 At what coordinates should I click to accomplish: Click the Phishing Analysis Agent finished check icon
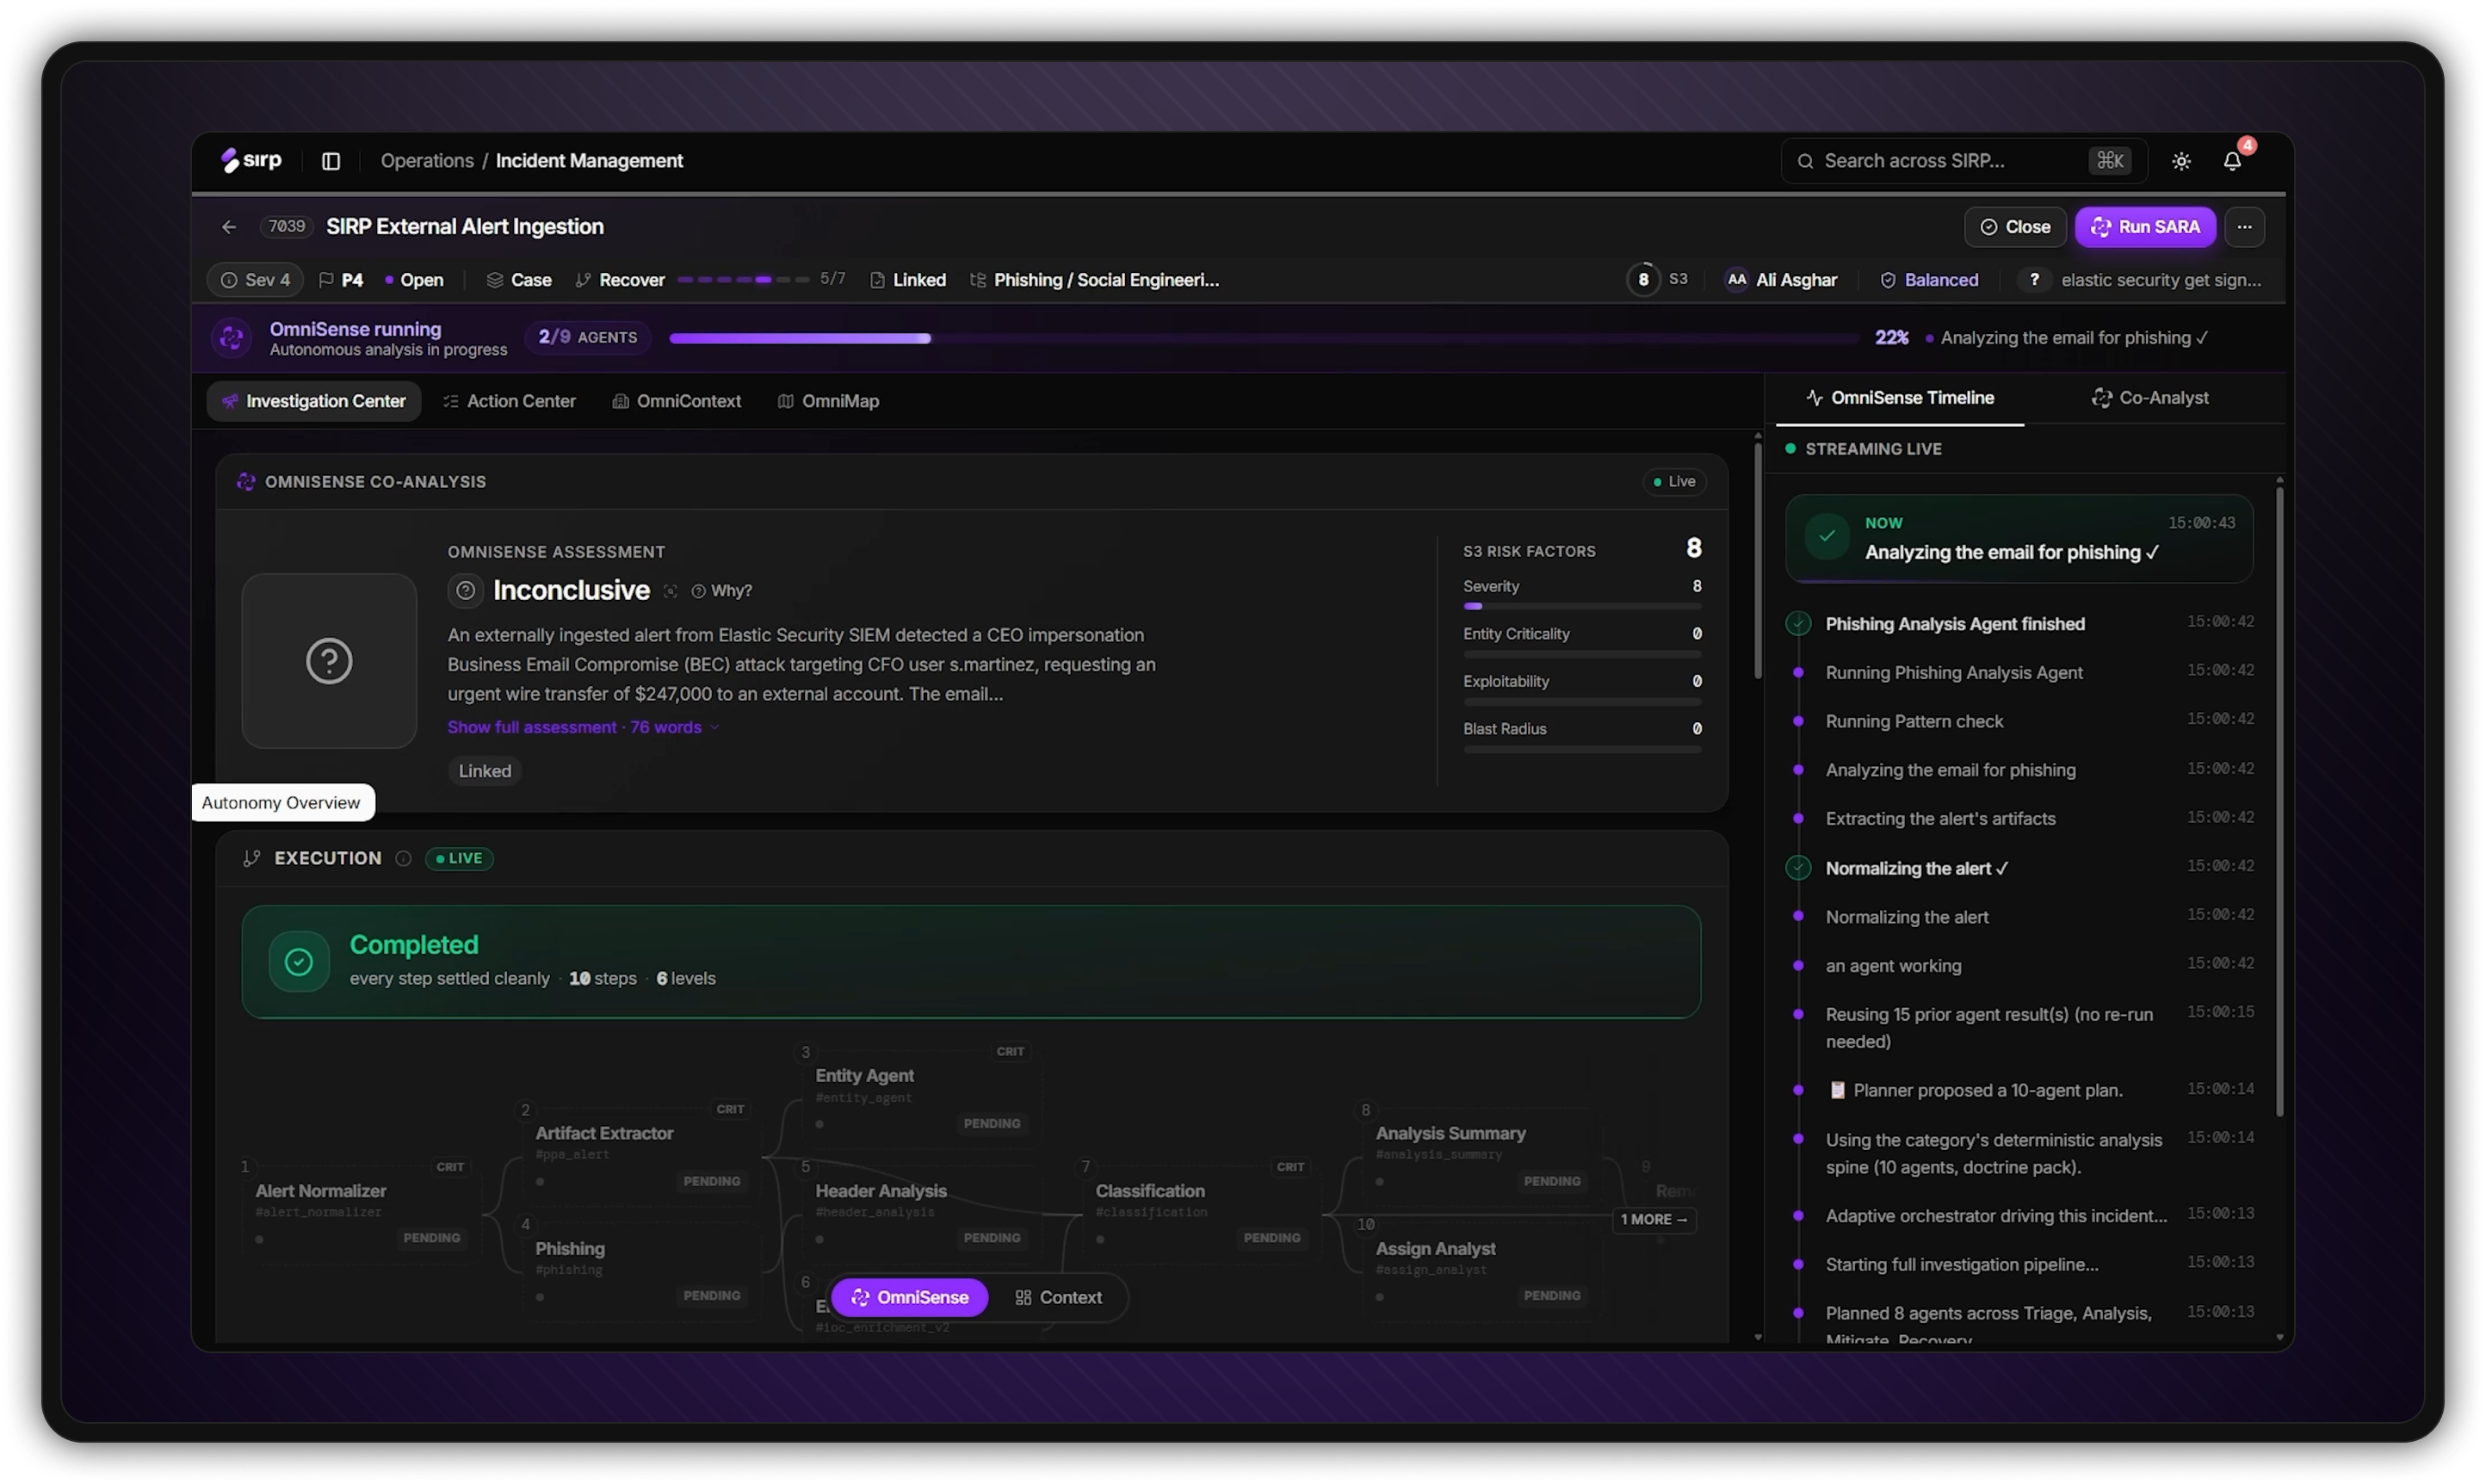coord(1798,624)
